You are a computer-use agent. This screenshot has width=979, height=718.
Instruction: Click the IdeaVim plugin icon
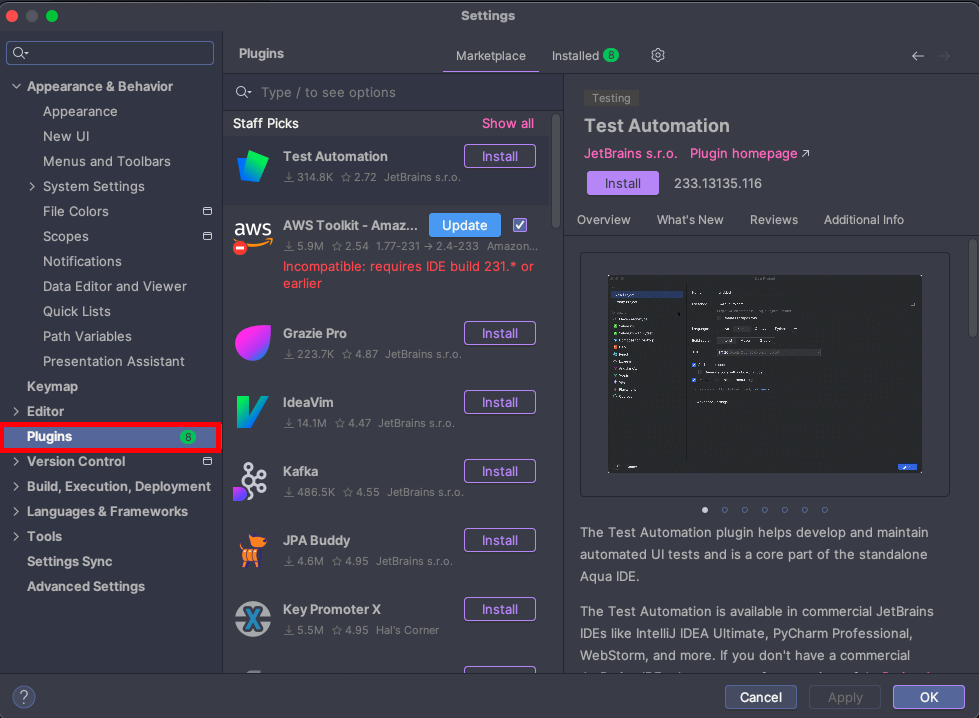pos(253,412)
